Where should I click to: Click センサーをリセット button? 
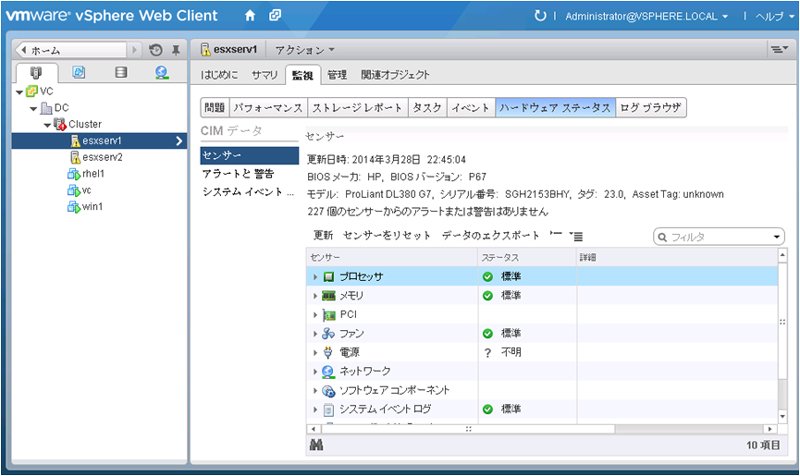(387, 235)
